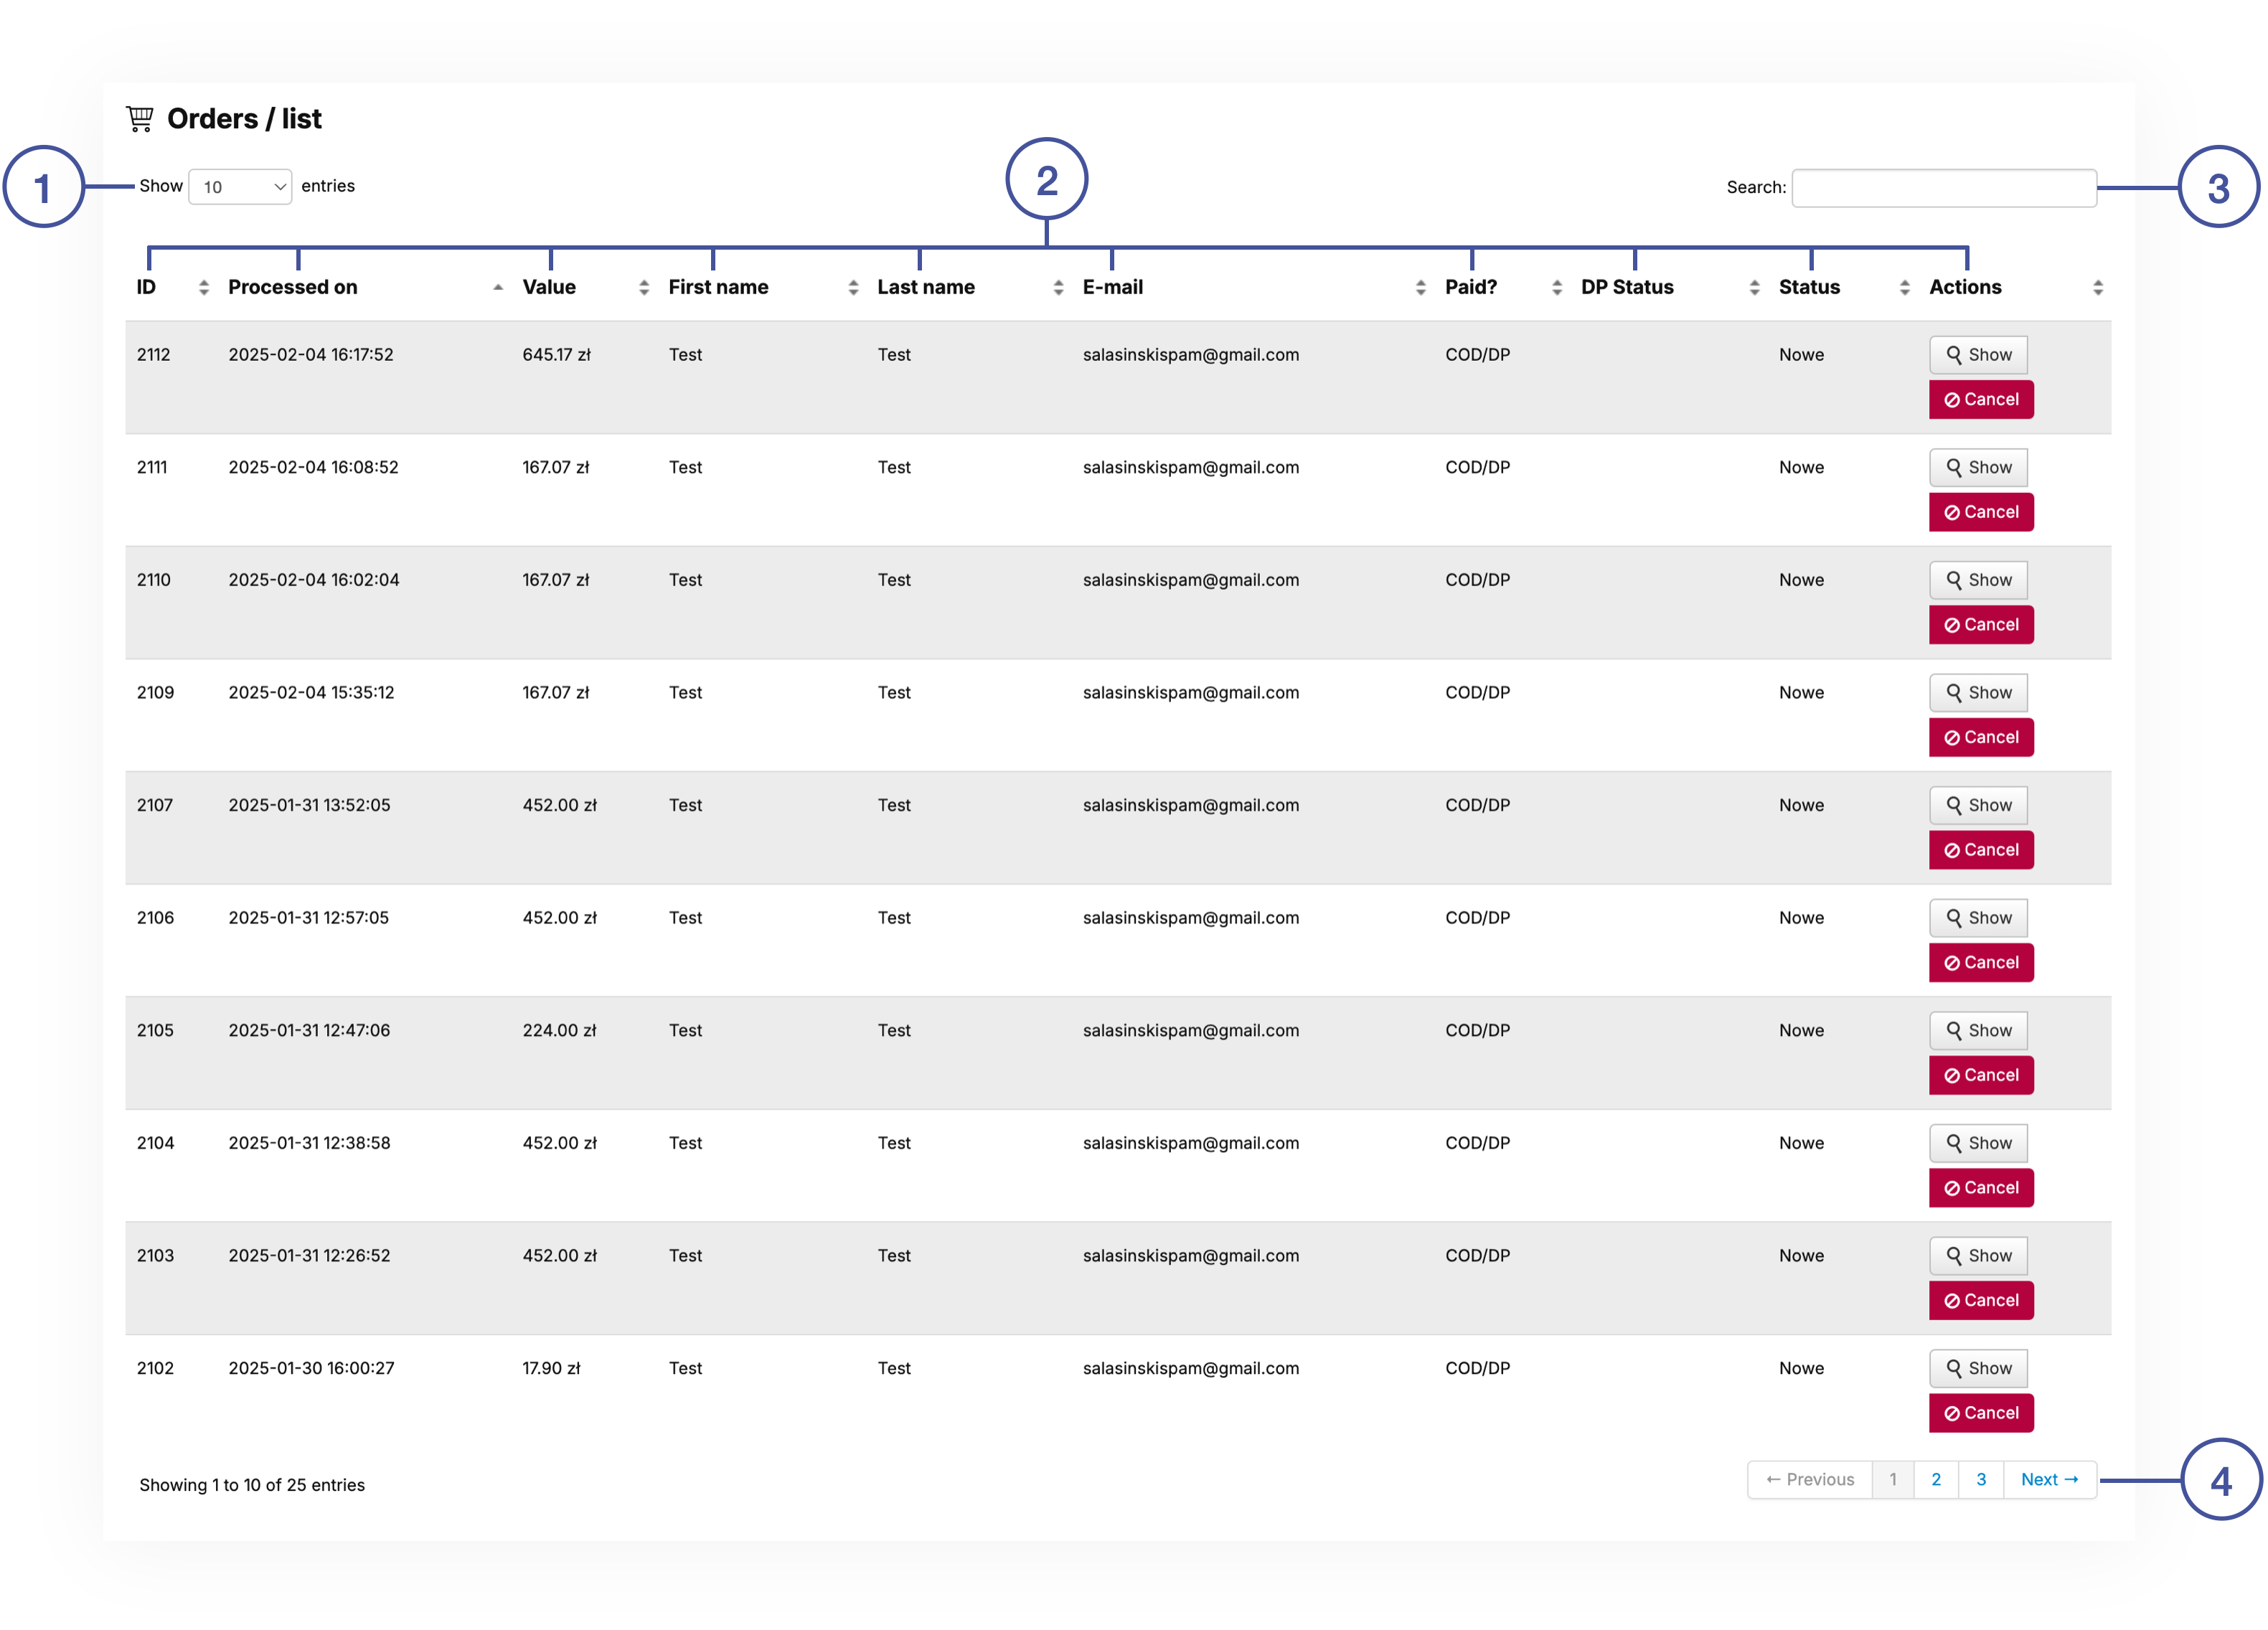Click sort icon next to First name

click(852, 287)
